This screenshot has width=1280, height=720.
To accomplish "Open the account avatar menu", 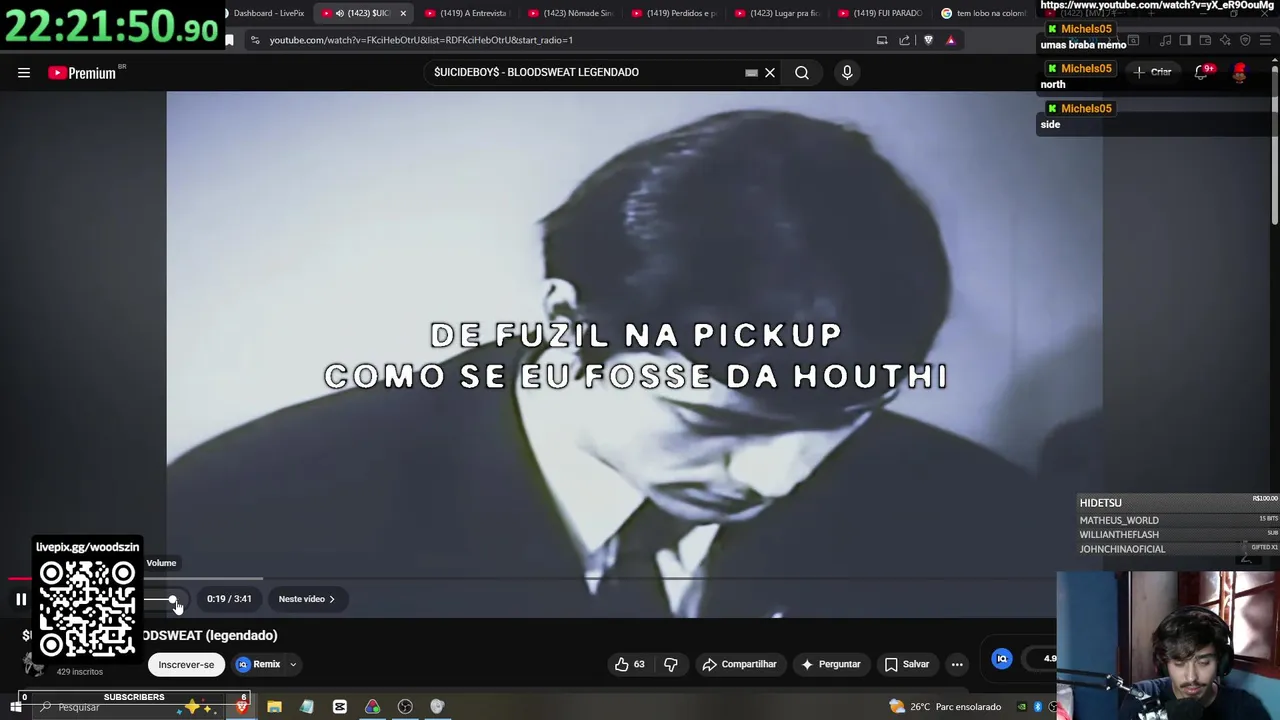I will 1240,72.
